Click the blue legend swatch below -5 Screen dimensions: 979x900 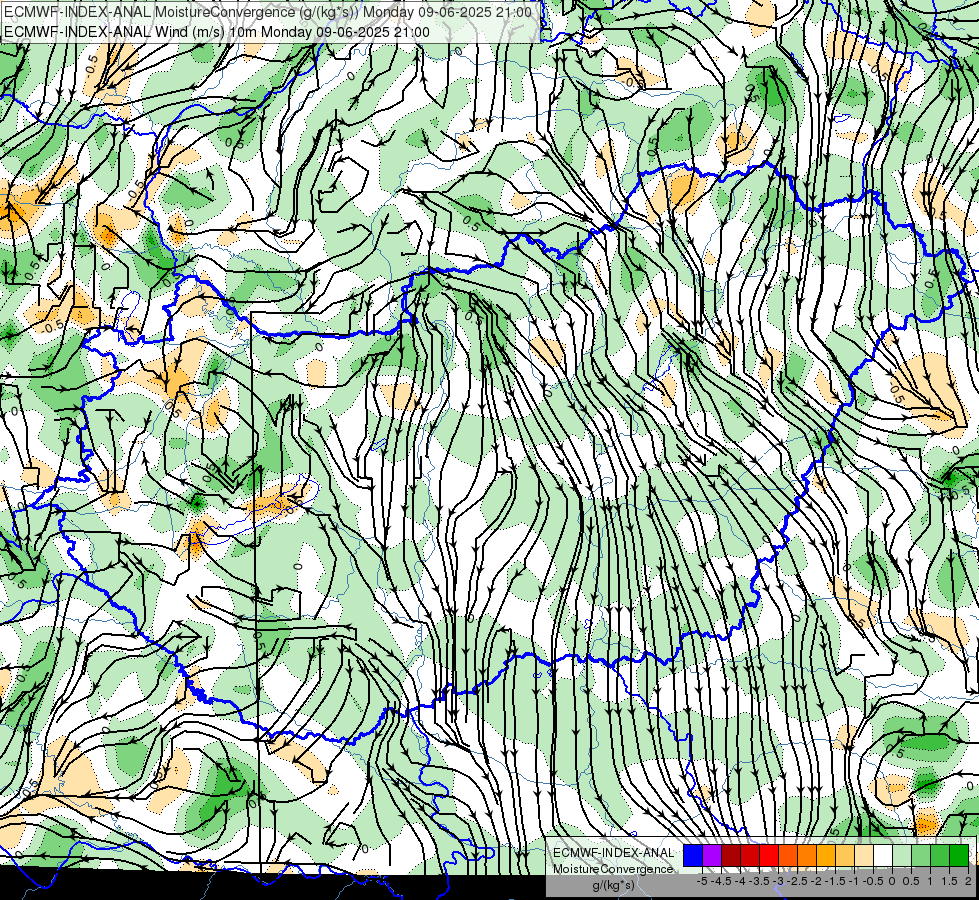[x=693, y=856]
